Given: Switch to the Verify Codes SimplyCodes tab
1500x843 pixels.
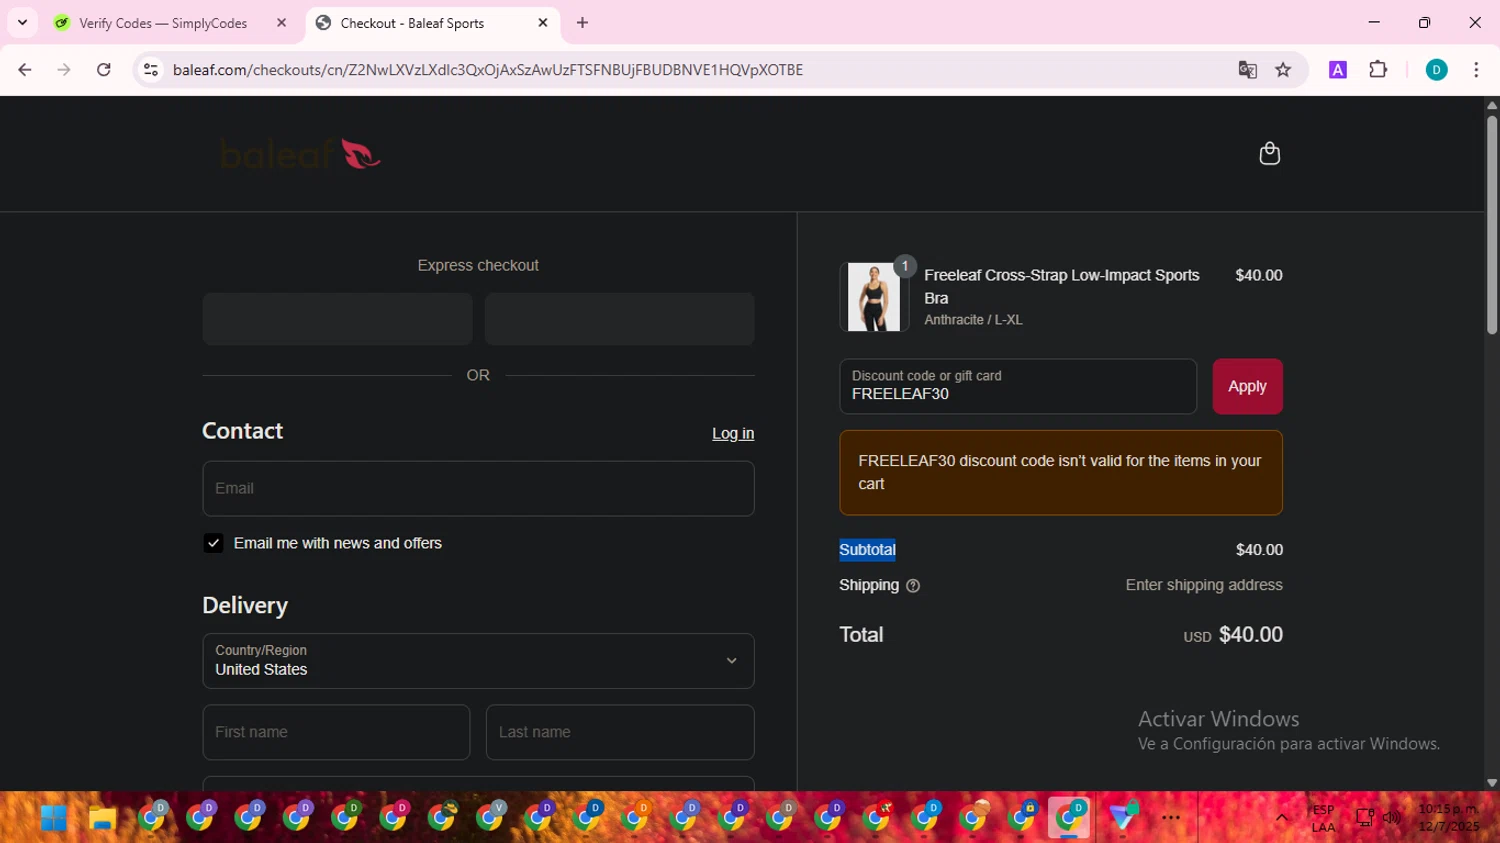Looking at the screenshot, I should click(163, 23).
